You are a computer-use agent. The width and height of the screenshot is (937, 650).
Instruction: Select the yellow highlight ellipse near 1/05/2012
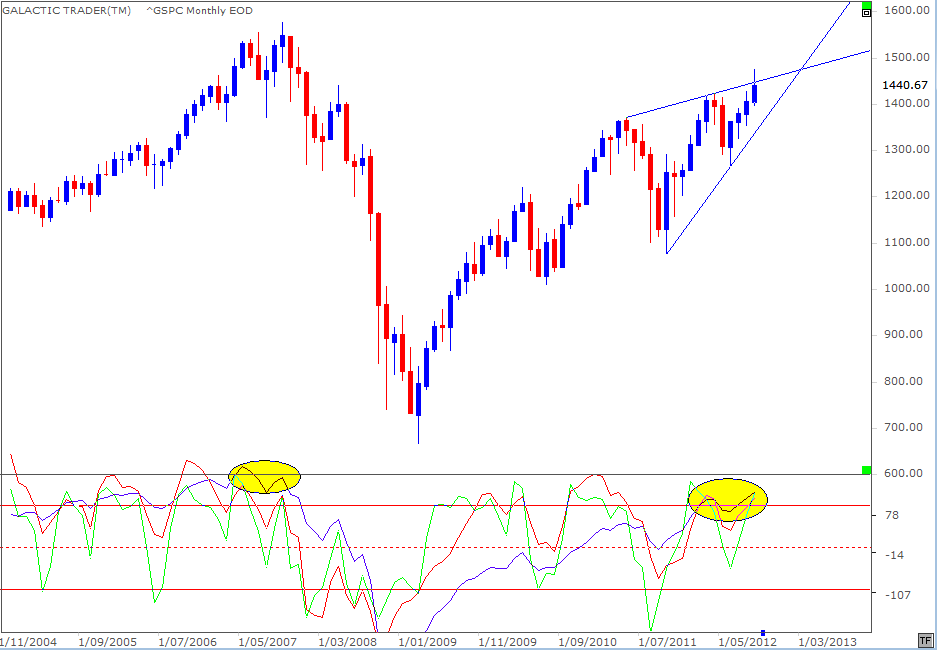pyautogui.click(x=728, y=500)
